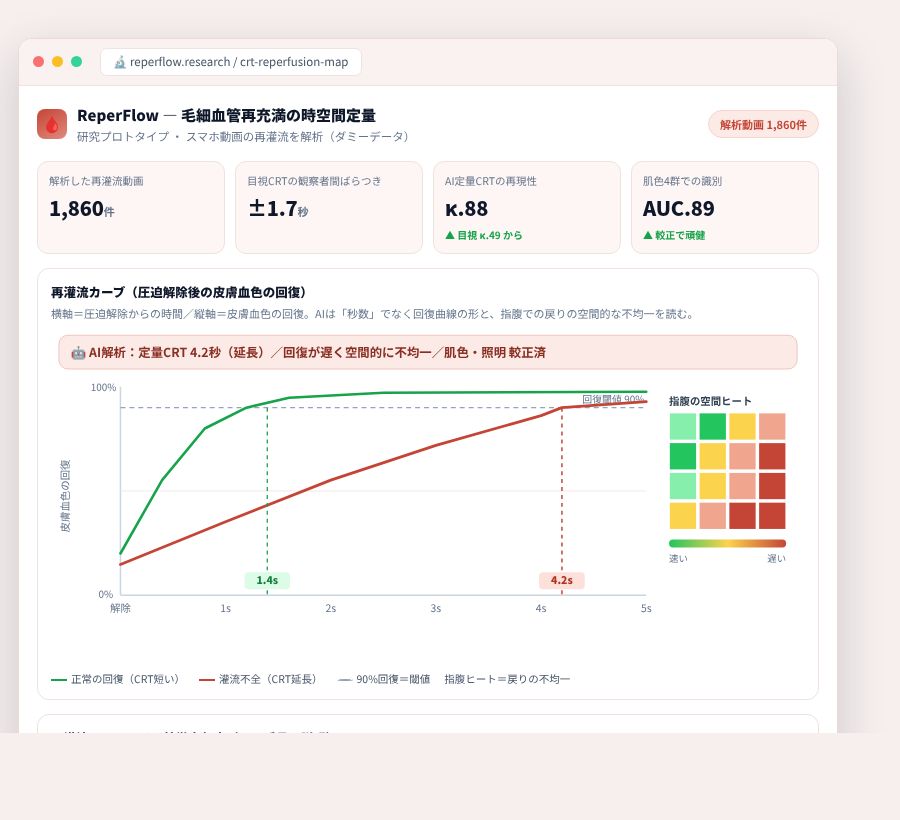This screenshot has width=900, height=820.
Task: Click the 再灌流カーブ section heading
Action: tap(180, 293)
